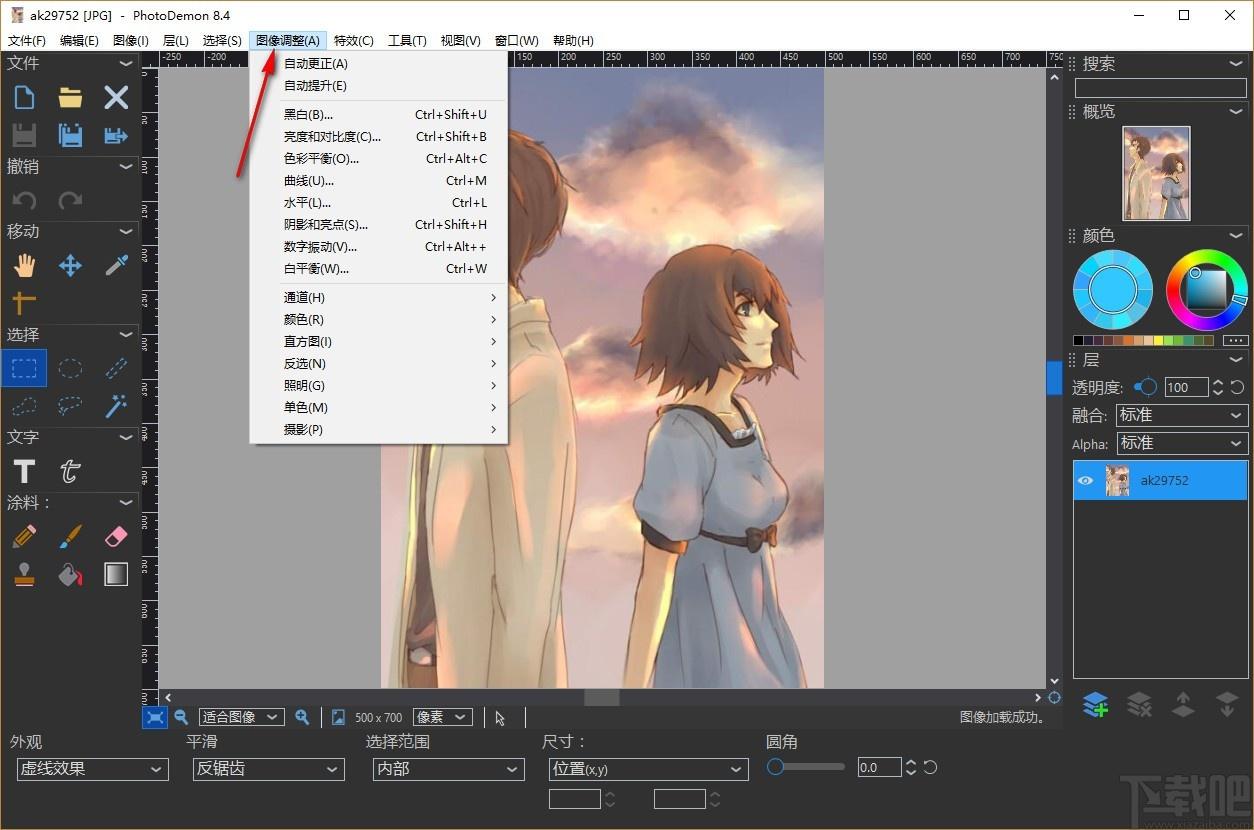Click the 圆角 corner radius slider
Viewport: 1254px width, 830px height.
click(x=806, y=767)
